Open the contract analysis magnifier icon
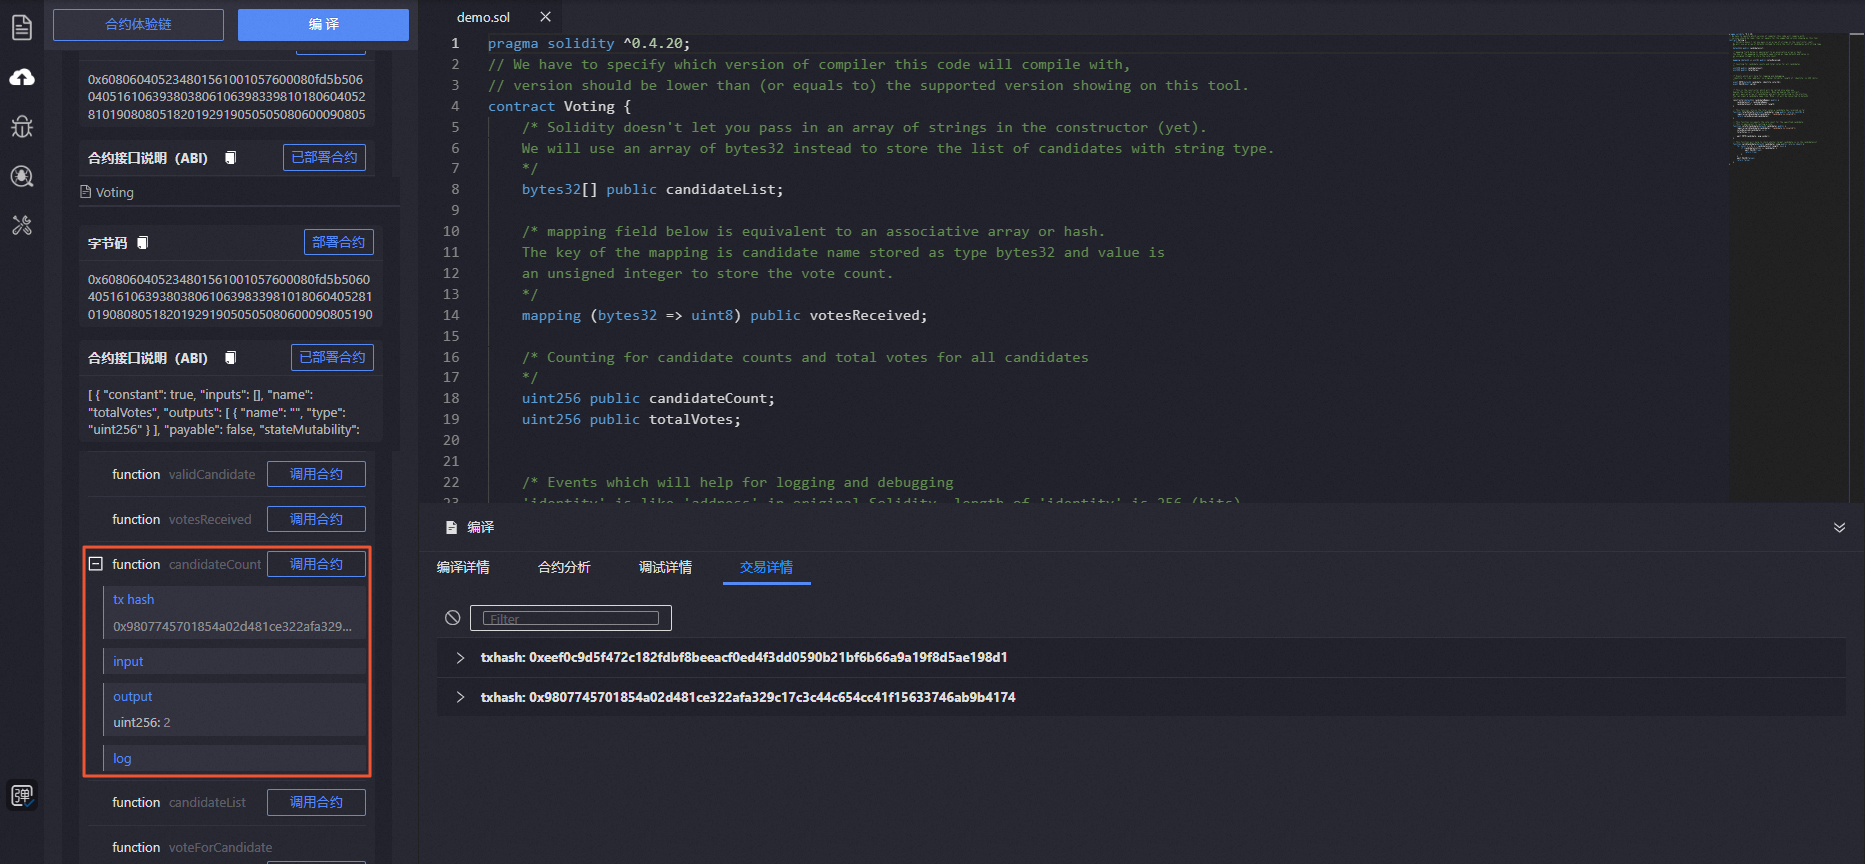This screenshot has width=1865, height=864. pos(22,176)
